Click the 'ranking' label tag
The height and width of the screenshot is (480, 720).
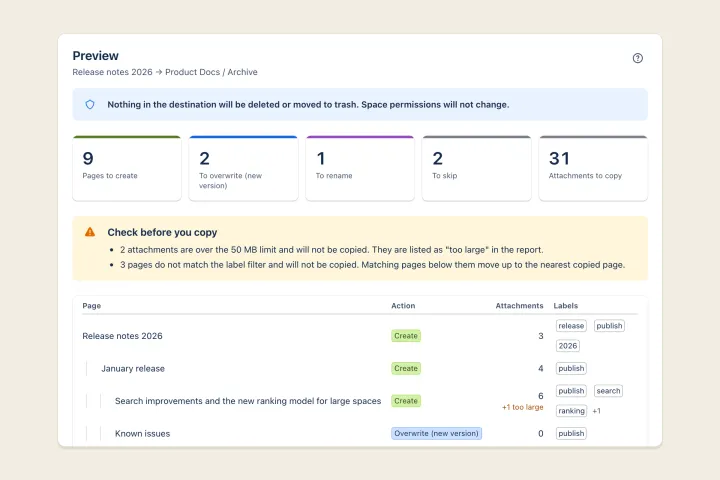pyautogui.click(x=571, y=411)
